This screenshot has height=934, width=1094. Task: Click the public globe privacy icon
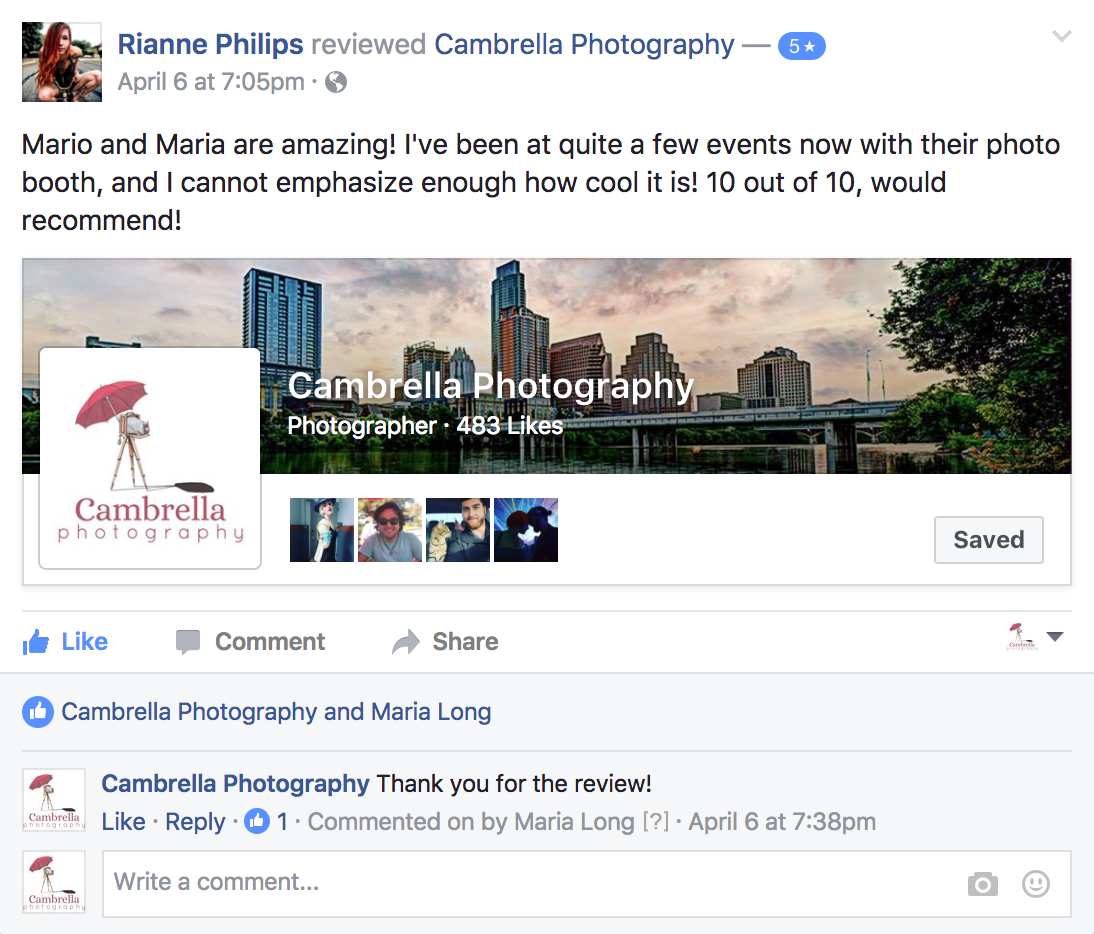click(336, 82)
